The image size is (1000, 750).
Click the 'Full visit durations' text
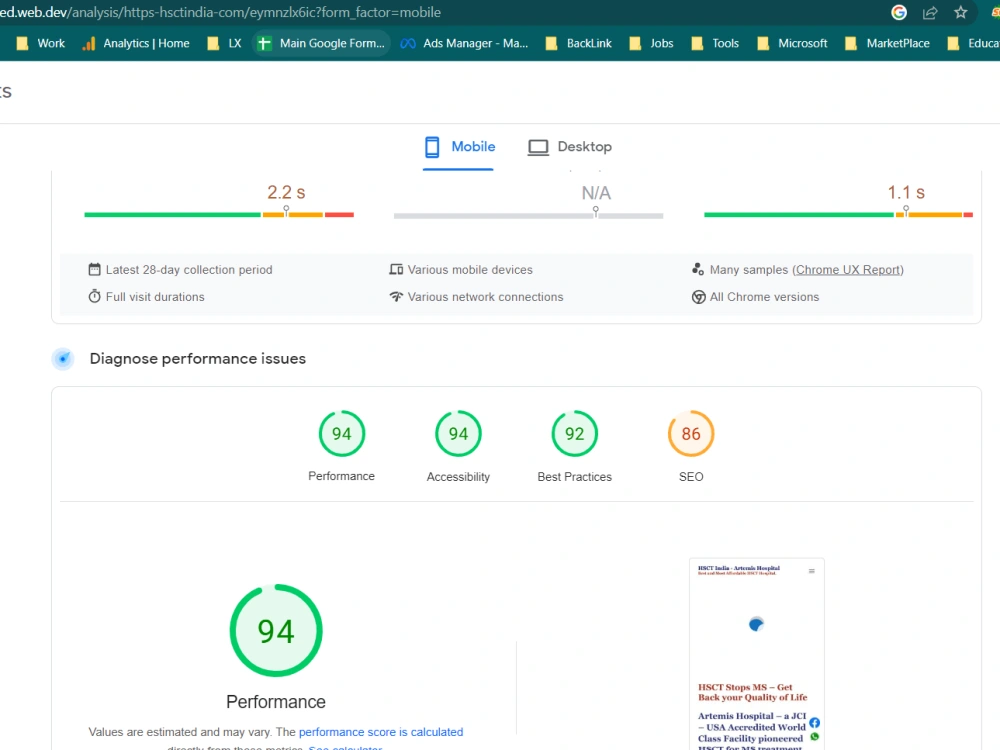pyautogui.click(x=155, y=297)
